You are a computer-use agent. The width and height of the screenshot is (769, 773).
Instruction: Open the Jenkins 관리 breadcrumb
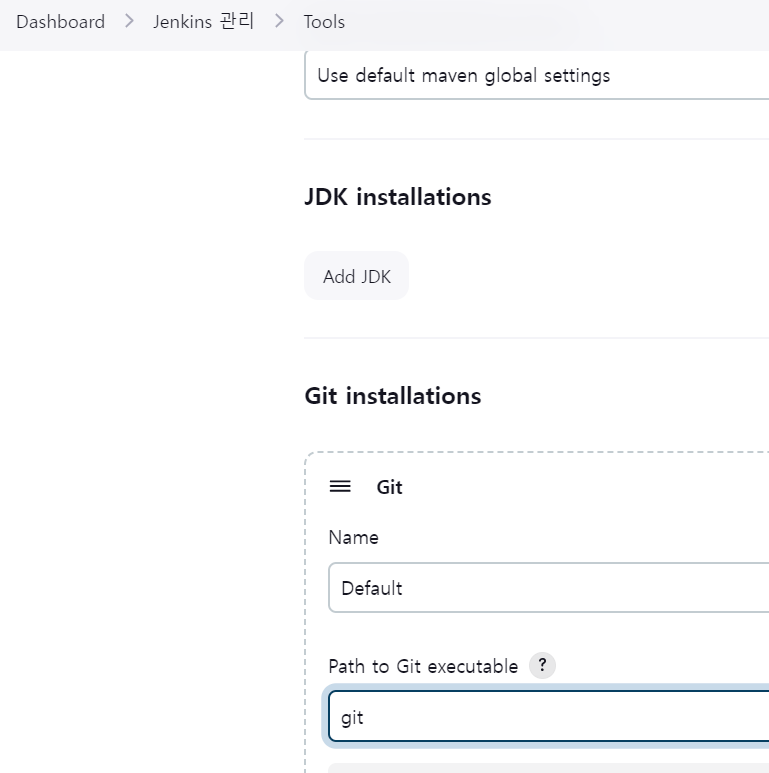click(203, 22)
